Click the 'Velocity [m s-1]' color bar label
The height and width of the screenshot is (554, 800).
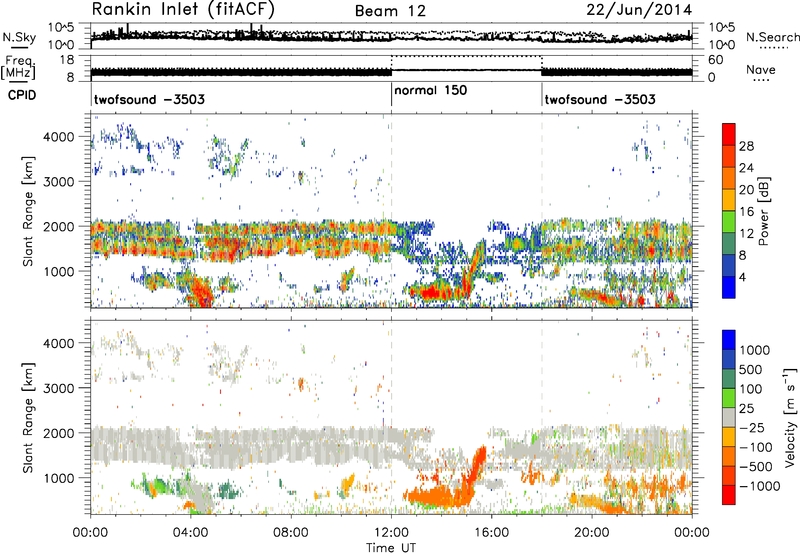[x=790, y=417]
